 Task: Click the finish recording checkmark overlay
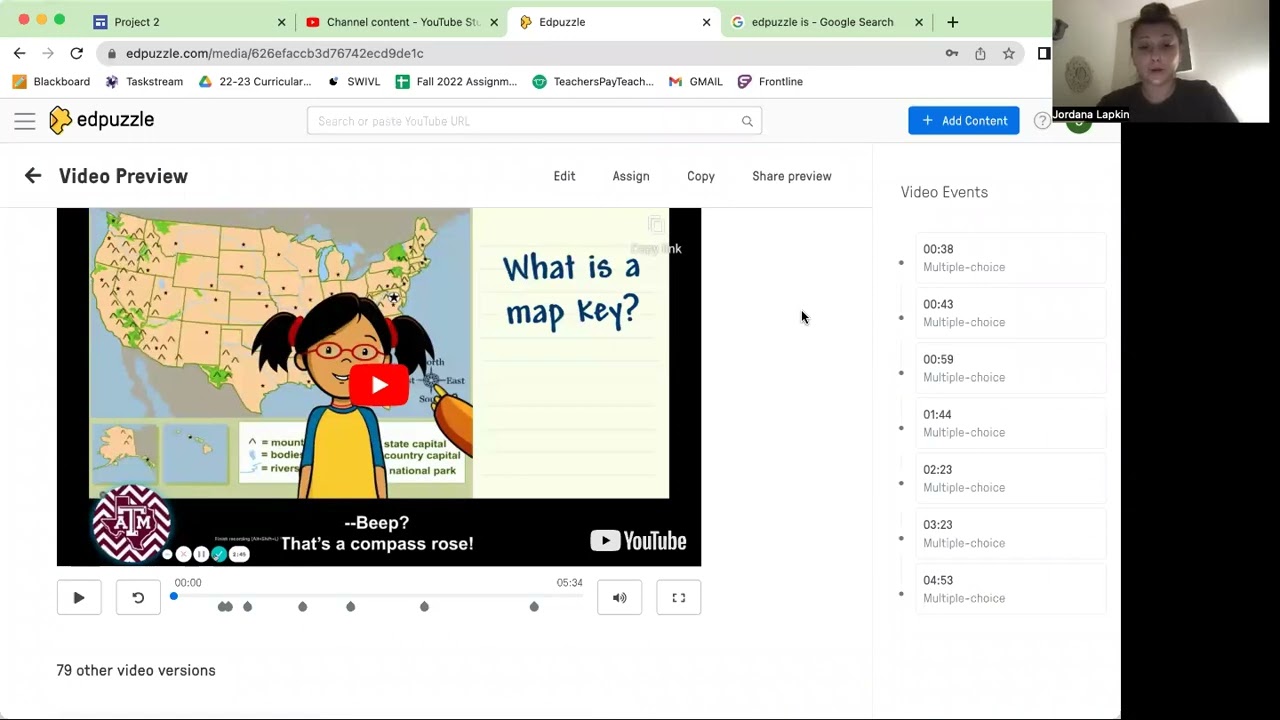pyautogui.click(x=219, y=554)
